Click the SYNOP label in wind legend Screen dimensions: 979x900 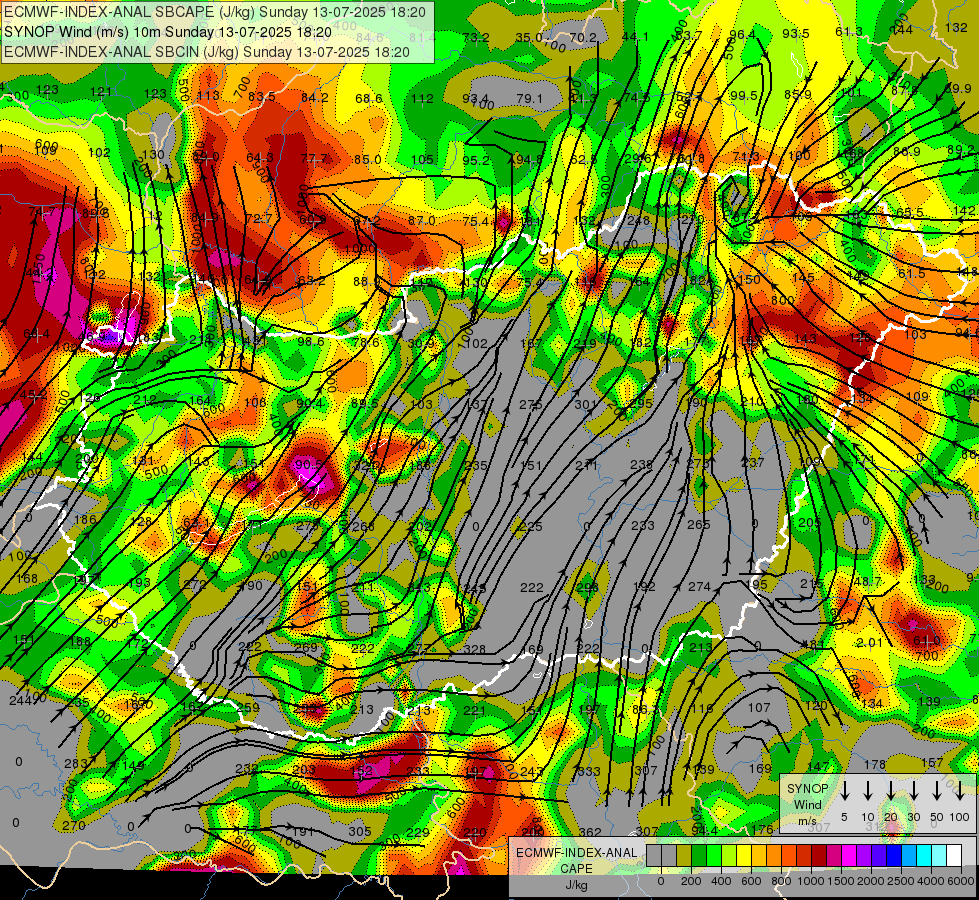pos(807,789)
